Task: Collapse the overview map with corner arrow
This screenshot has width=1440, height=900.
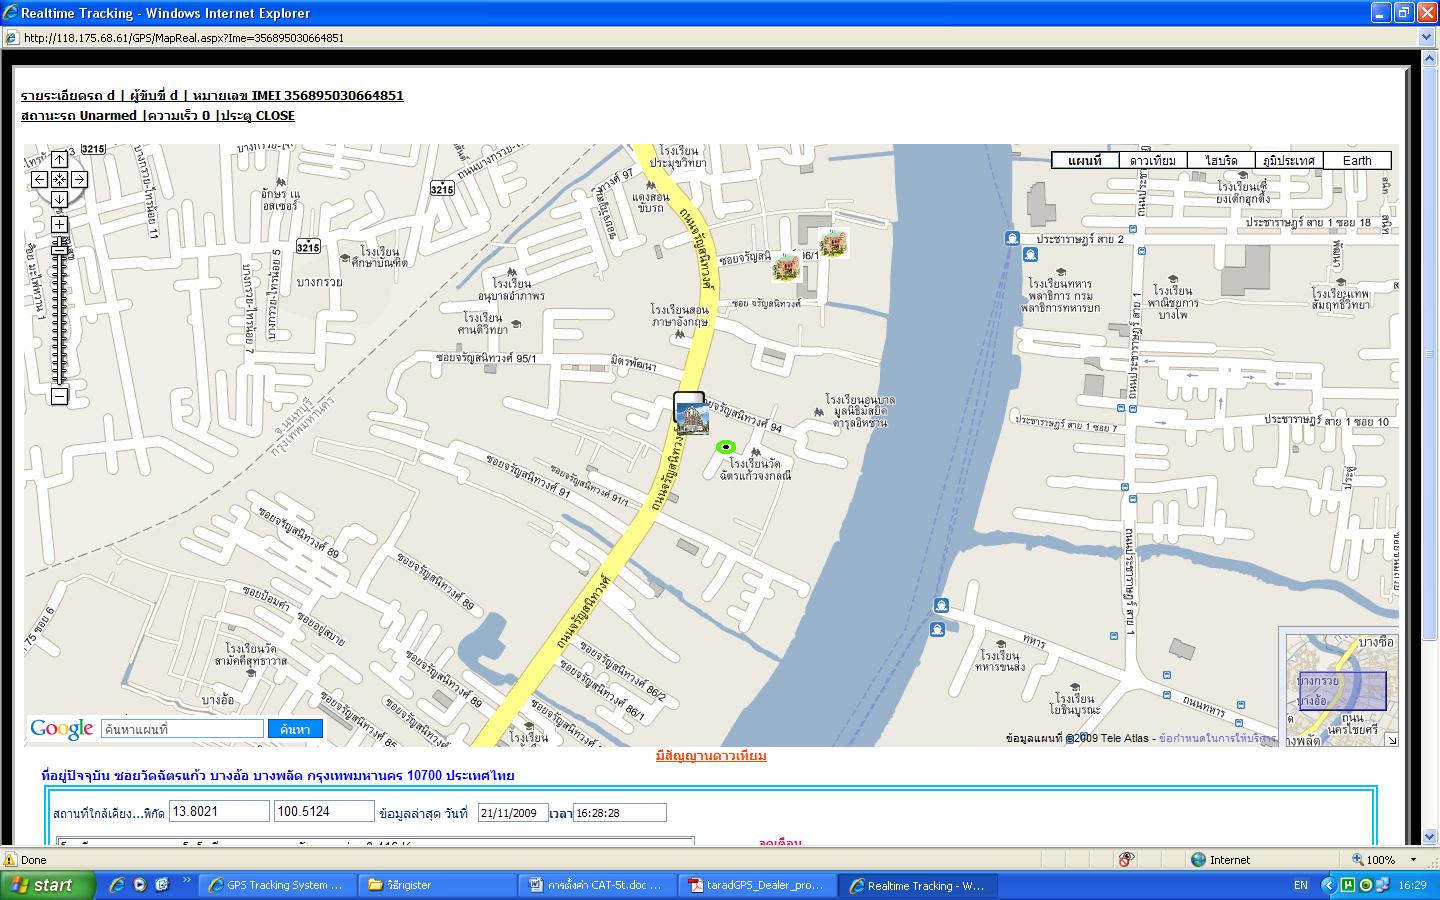Action: click(x=1390, y=739)
